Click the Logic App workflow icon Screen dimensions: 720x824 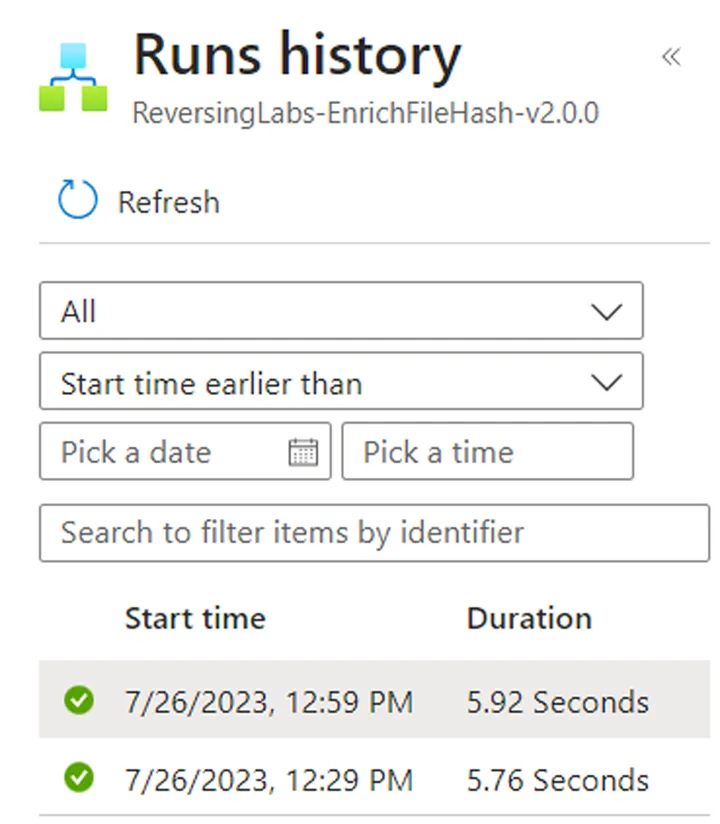coord(73,77)
